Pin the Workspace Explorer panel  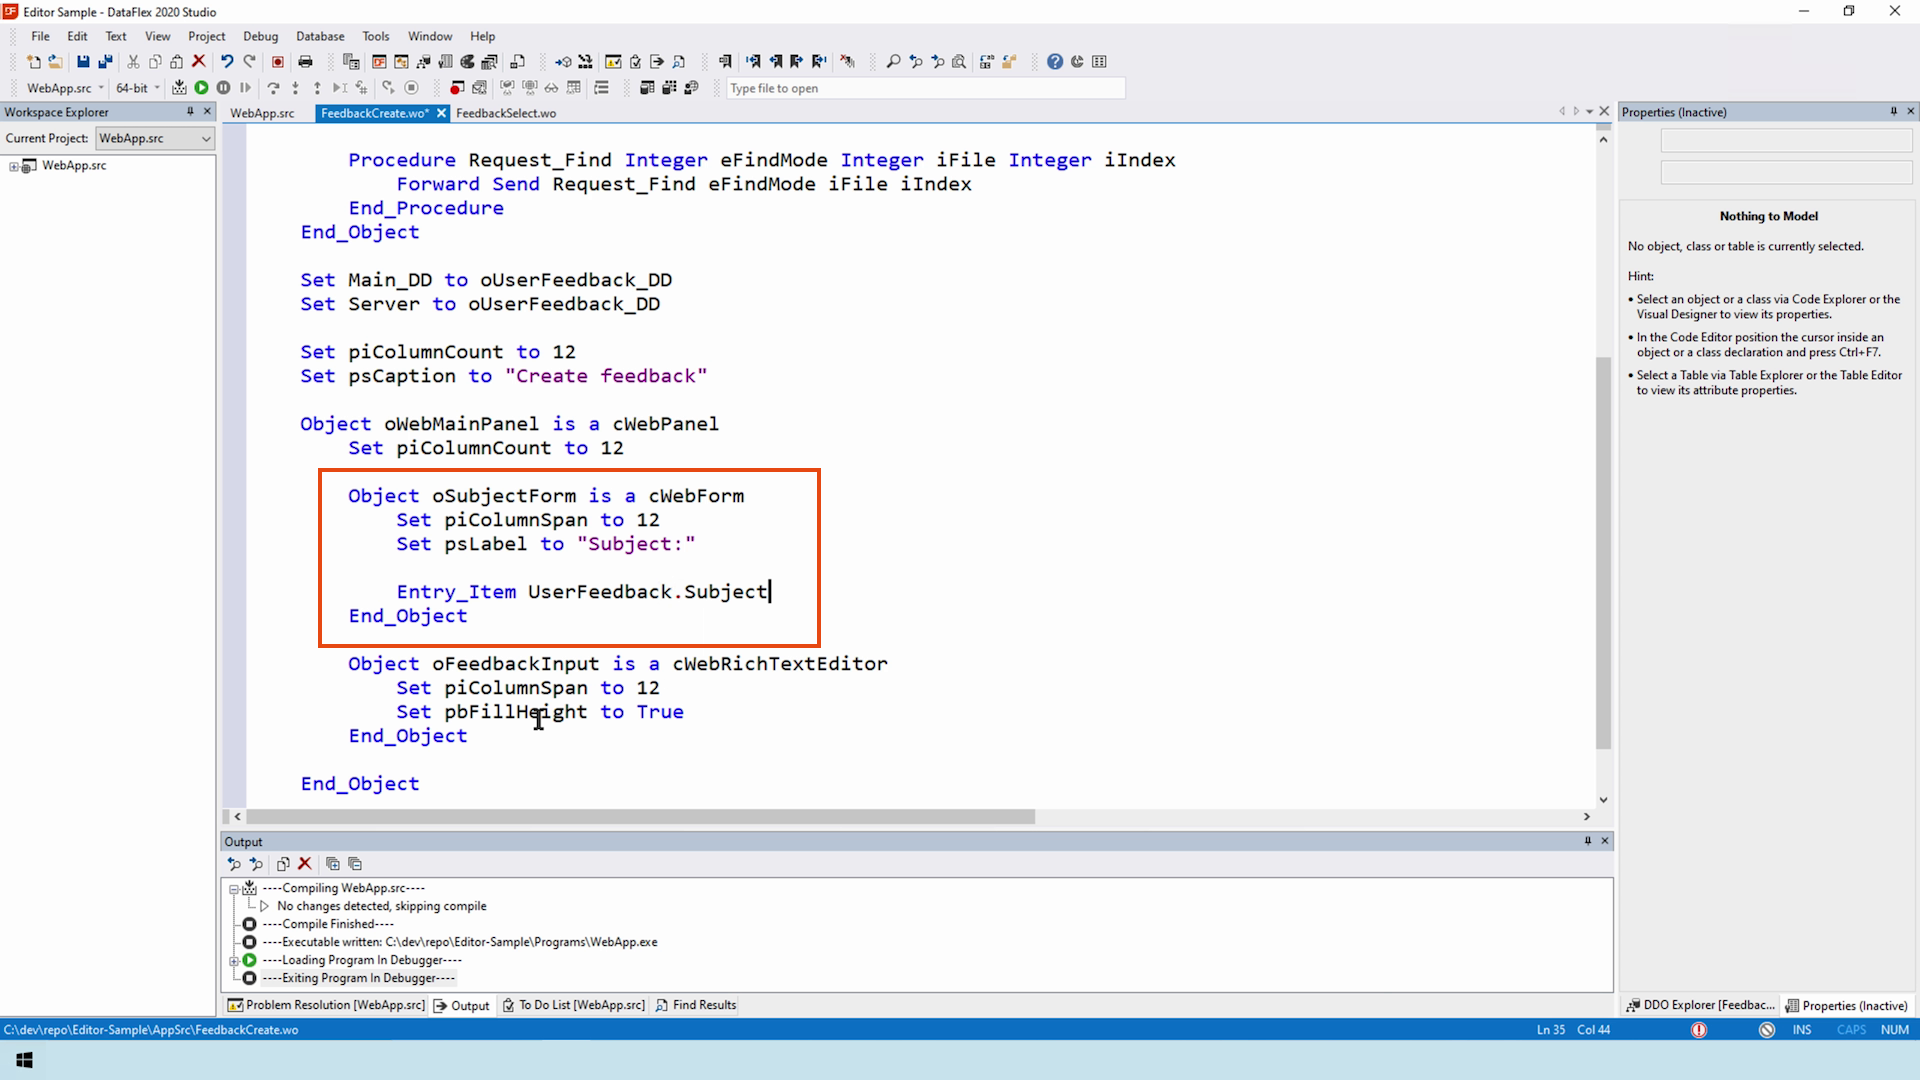click(190, 112)
